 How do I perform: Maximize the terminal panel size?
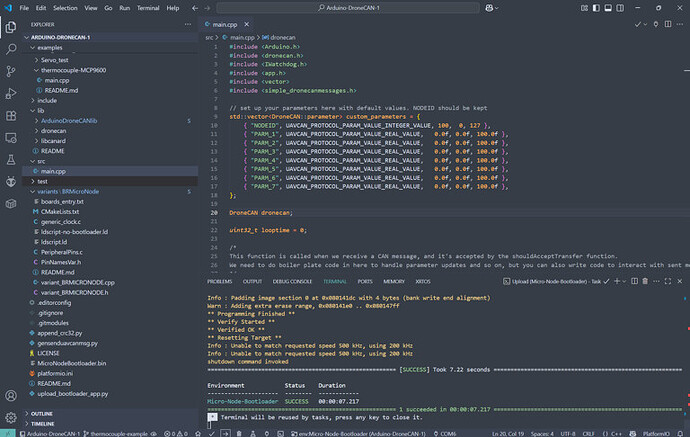(x=668, y=281)
